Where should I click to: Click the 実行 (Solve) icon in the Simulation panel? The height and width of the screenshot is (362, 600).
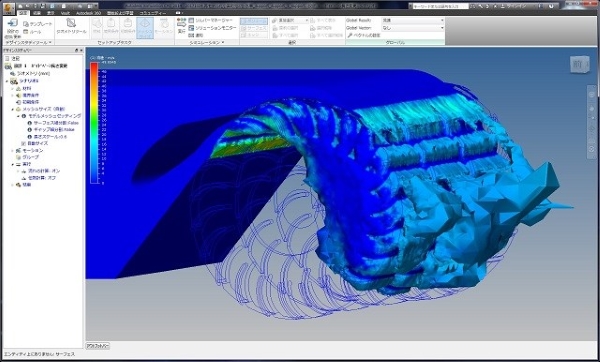[x=181, y=25]
